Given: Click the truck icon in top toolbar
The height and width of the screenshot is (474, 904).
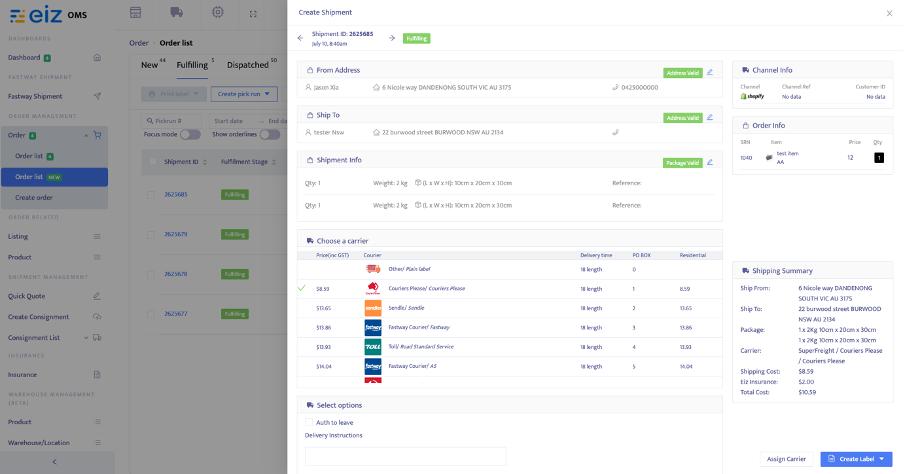Looking at the screenshot, I should [176, 12].
